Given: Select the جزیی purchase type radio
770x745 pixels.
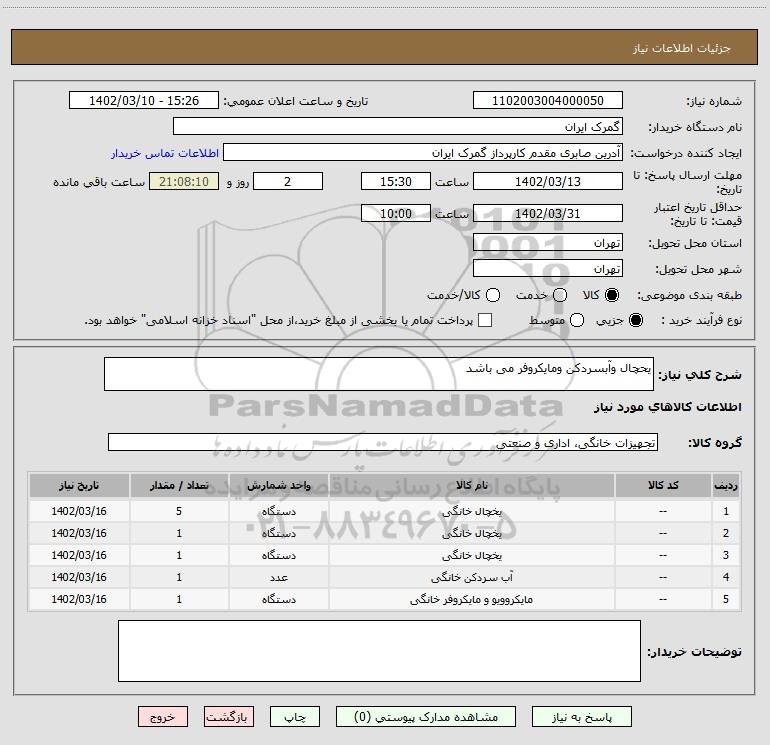Looking at the screenshot, I should (x=635, y=320).
